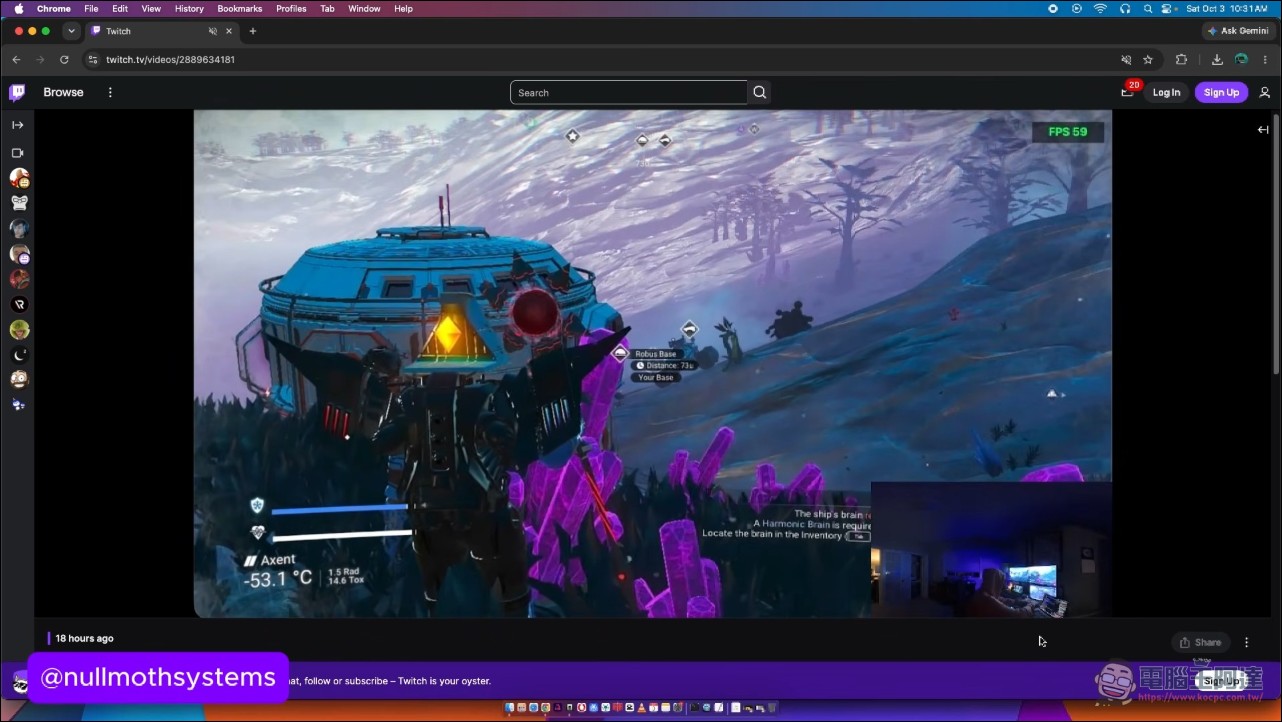This screenshot has width=1282, height=722.
Task: Open the View menu
Action: point(151,8)
